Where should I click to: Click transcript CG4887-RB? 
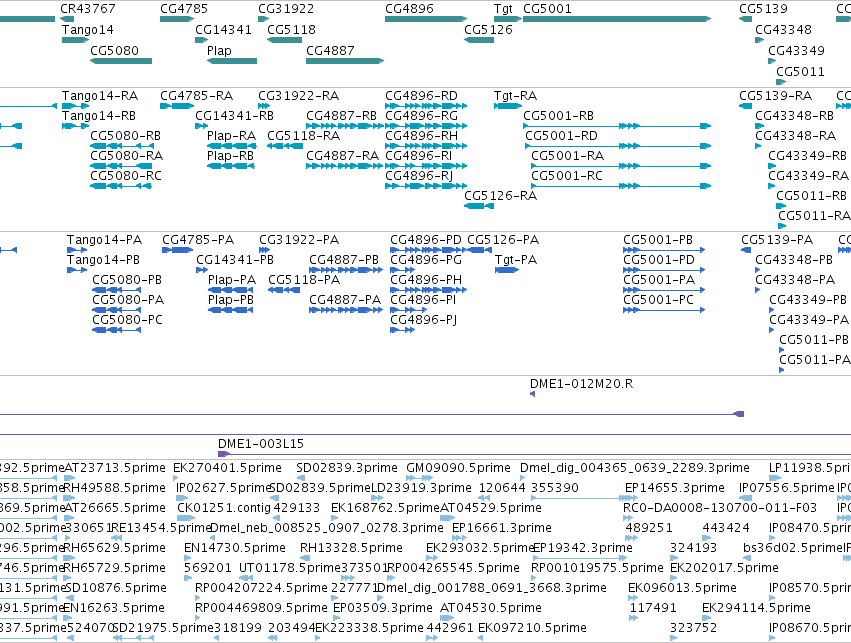(x=341, y=116)
